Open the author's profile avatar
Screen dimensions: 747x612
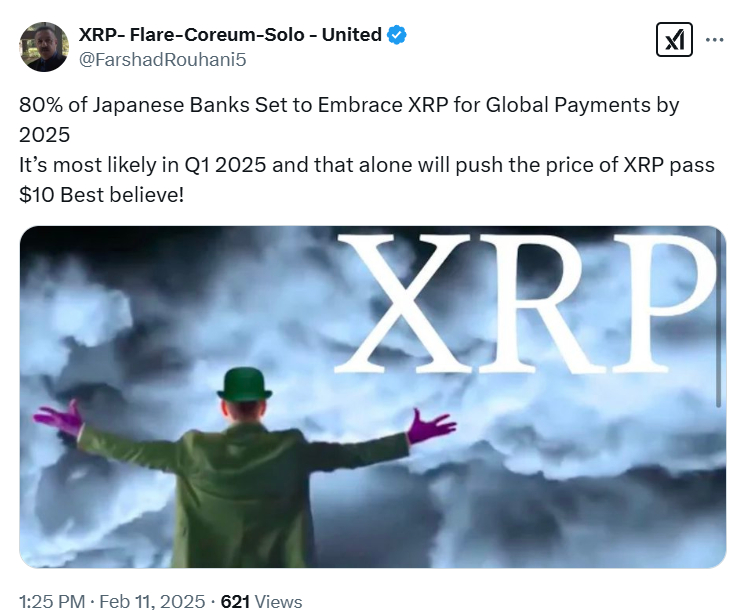[x=44, y=47]
